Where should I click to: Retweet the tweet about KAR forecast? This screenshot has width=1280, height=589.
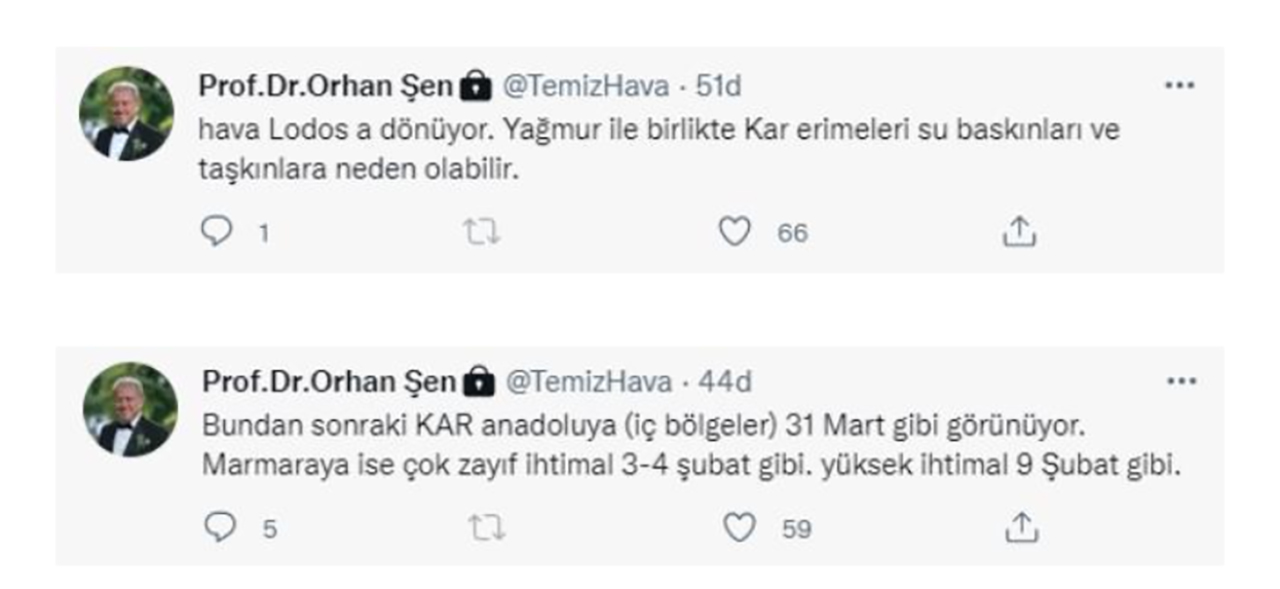pyautogui.click(x=486, y=525)
